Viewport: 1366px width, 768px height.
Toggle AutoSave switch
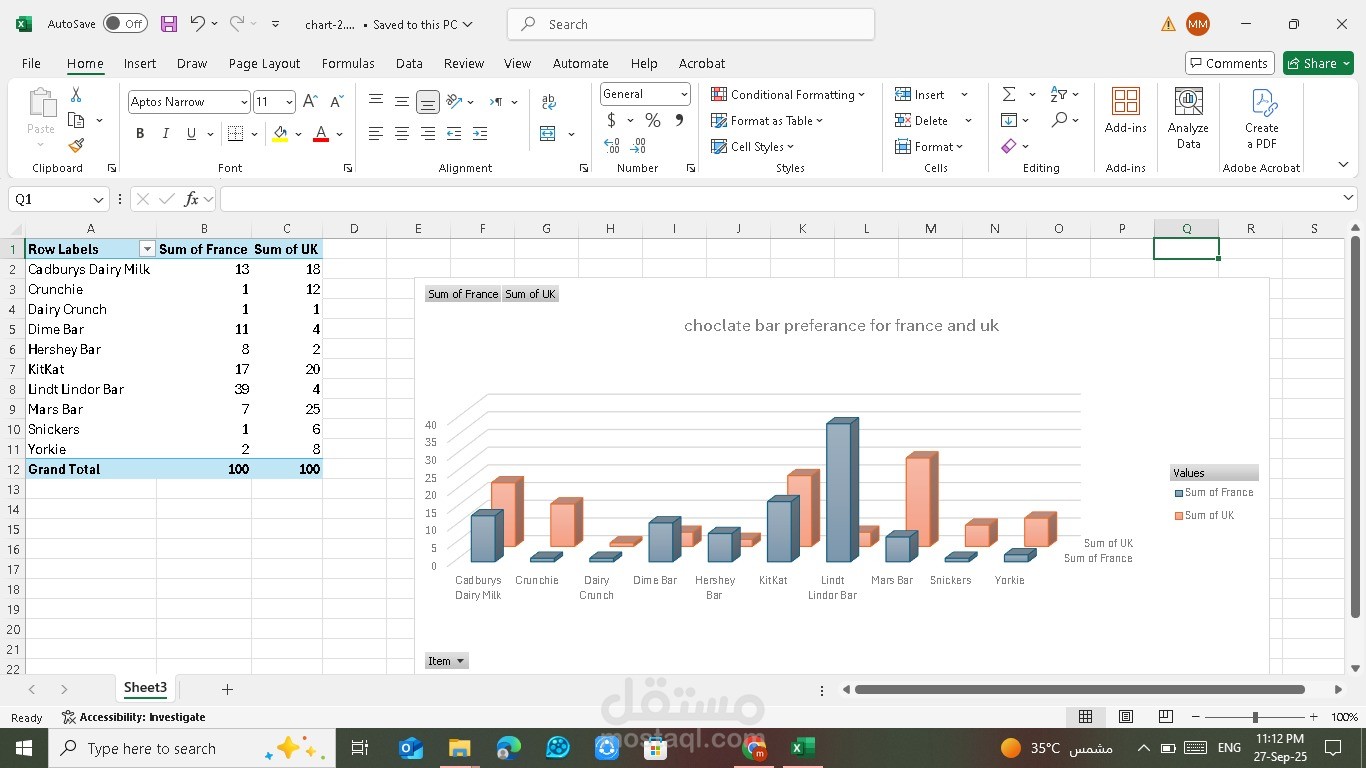[125, 24]
